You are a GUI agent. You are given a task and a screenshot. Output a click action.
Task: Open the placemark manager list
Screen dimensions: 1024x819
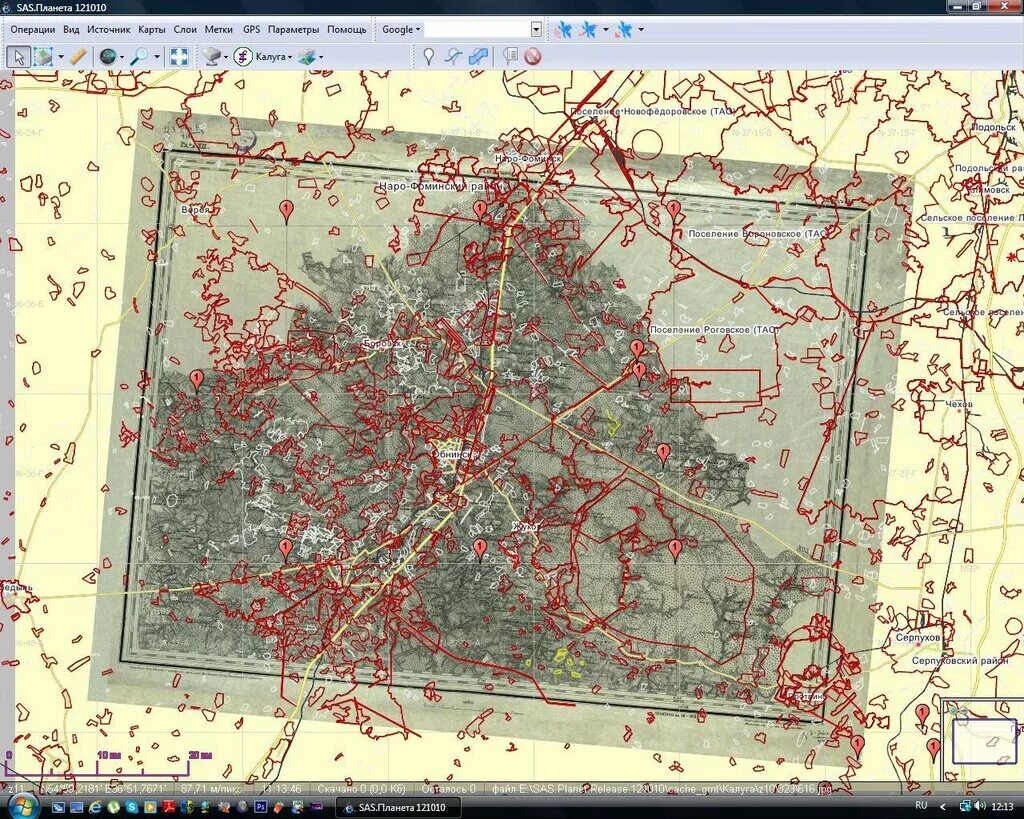click(511, 57)
